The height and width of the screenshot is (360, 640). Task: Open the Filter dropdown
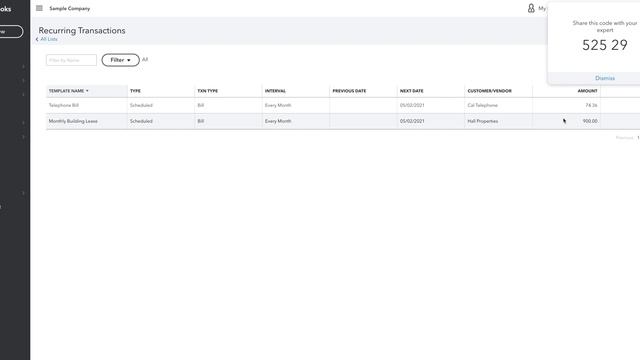(x=120, y=60)
